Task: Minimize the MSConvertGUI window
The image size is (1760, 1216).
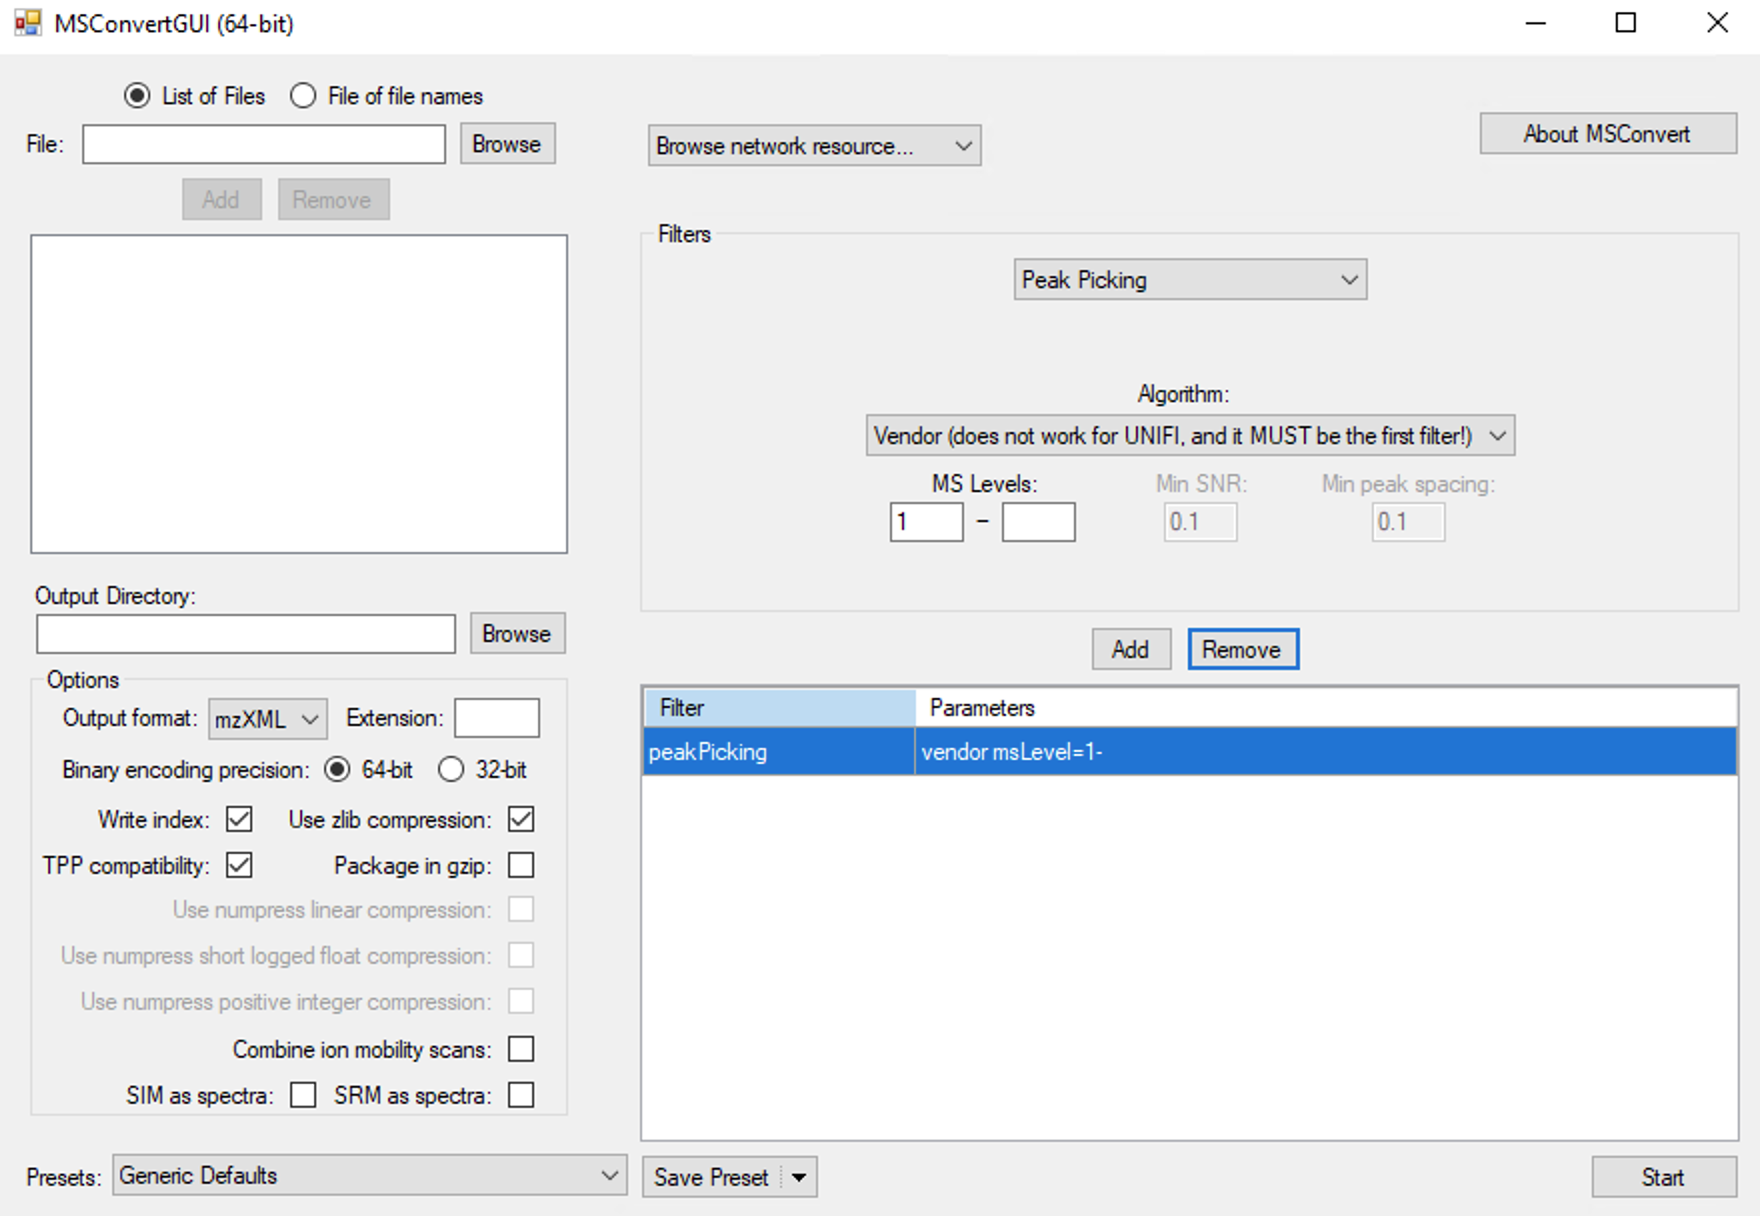Action: [x=1536, y=23]
